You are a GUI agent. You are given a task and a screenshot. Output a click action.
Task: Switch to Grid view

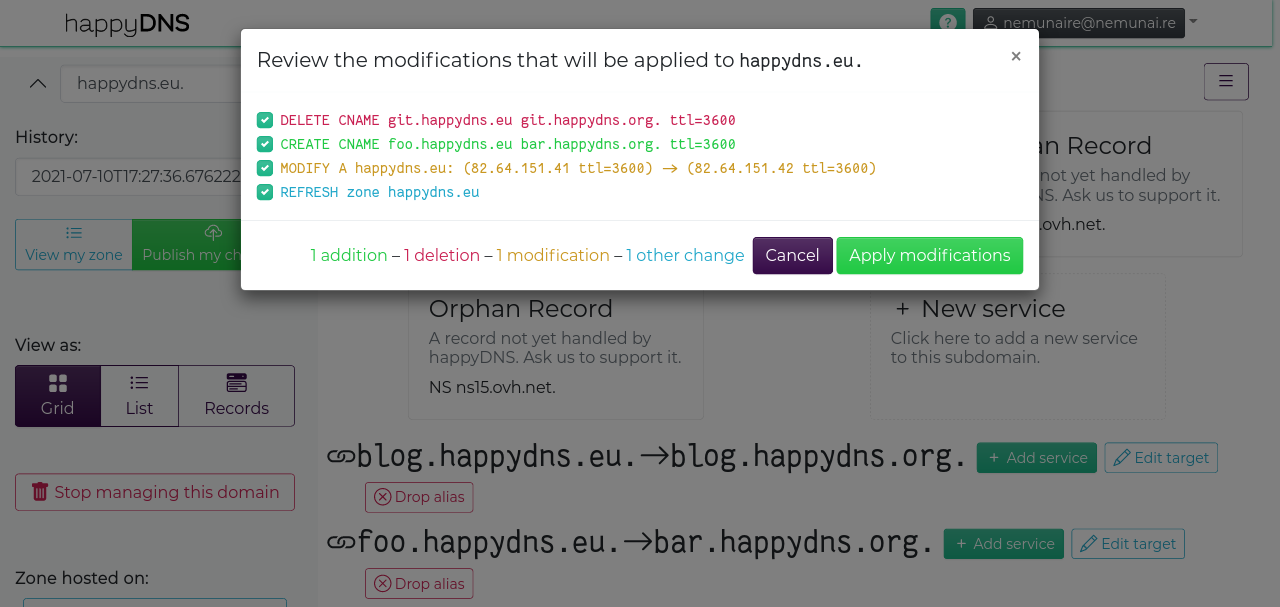pyautogui.click(x=58, y=396)
